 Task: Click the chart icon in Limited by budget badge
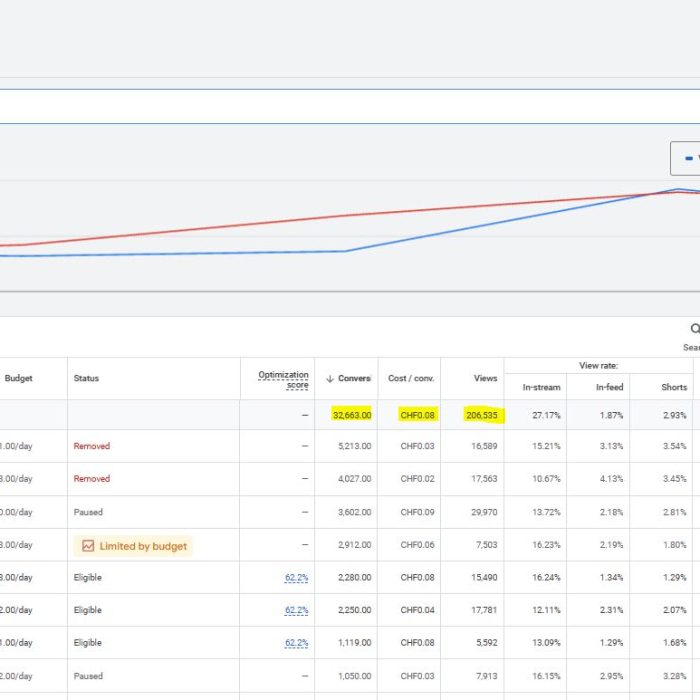tap(88, 546)
